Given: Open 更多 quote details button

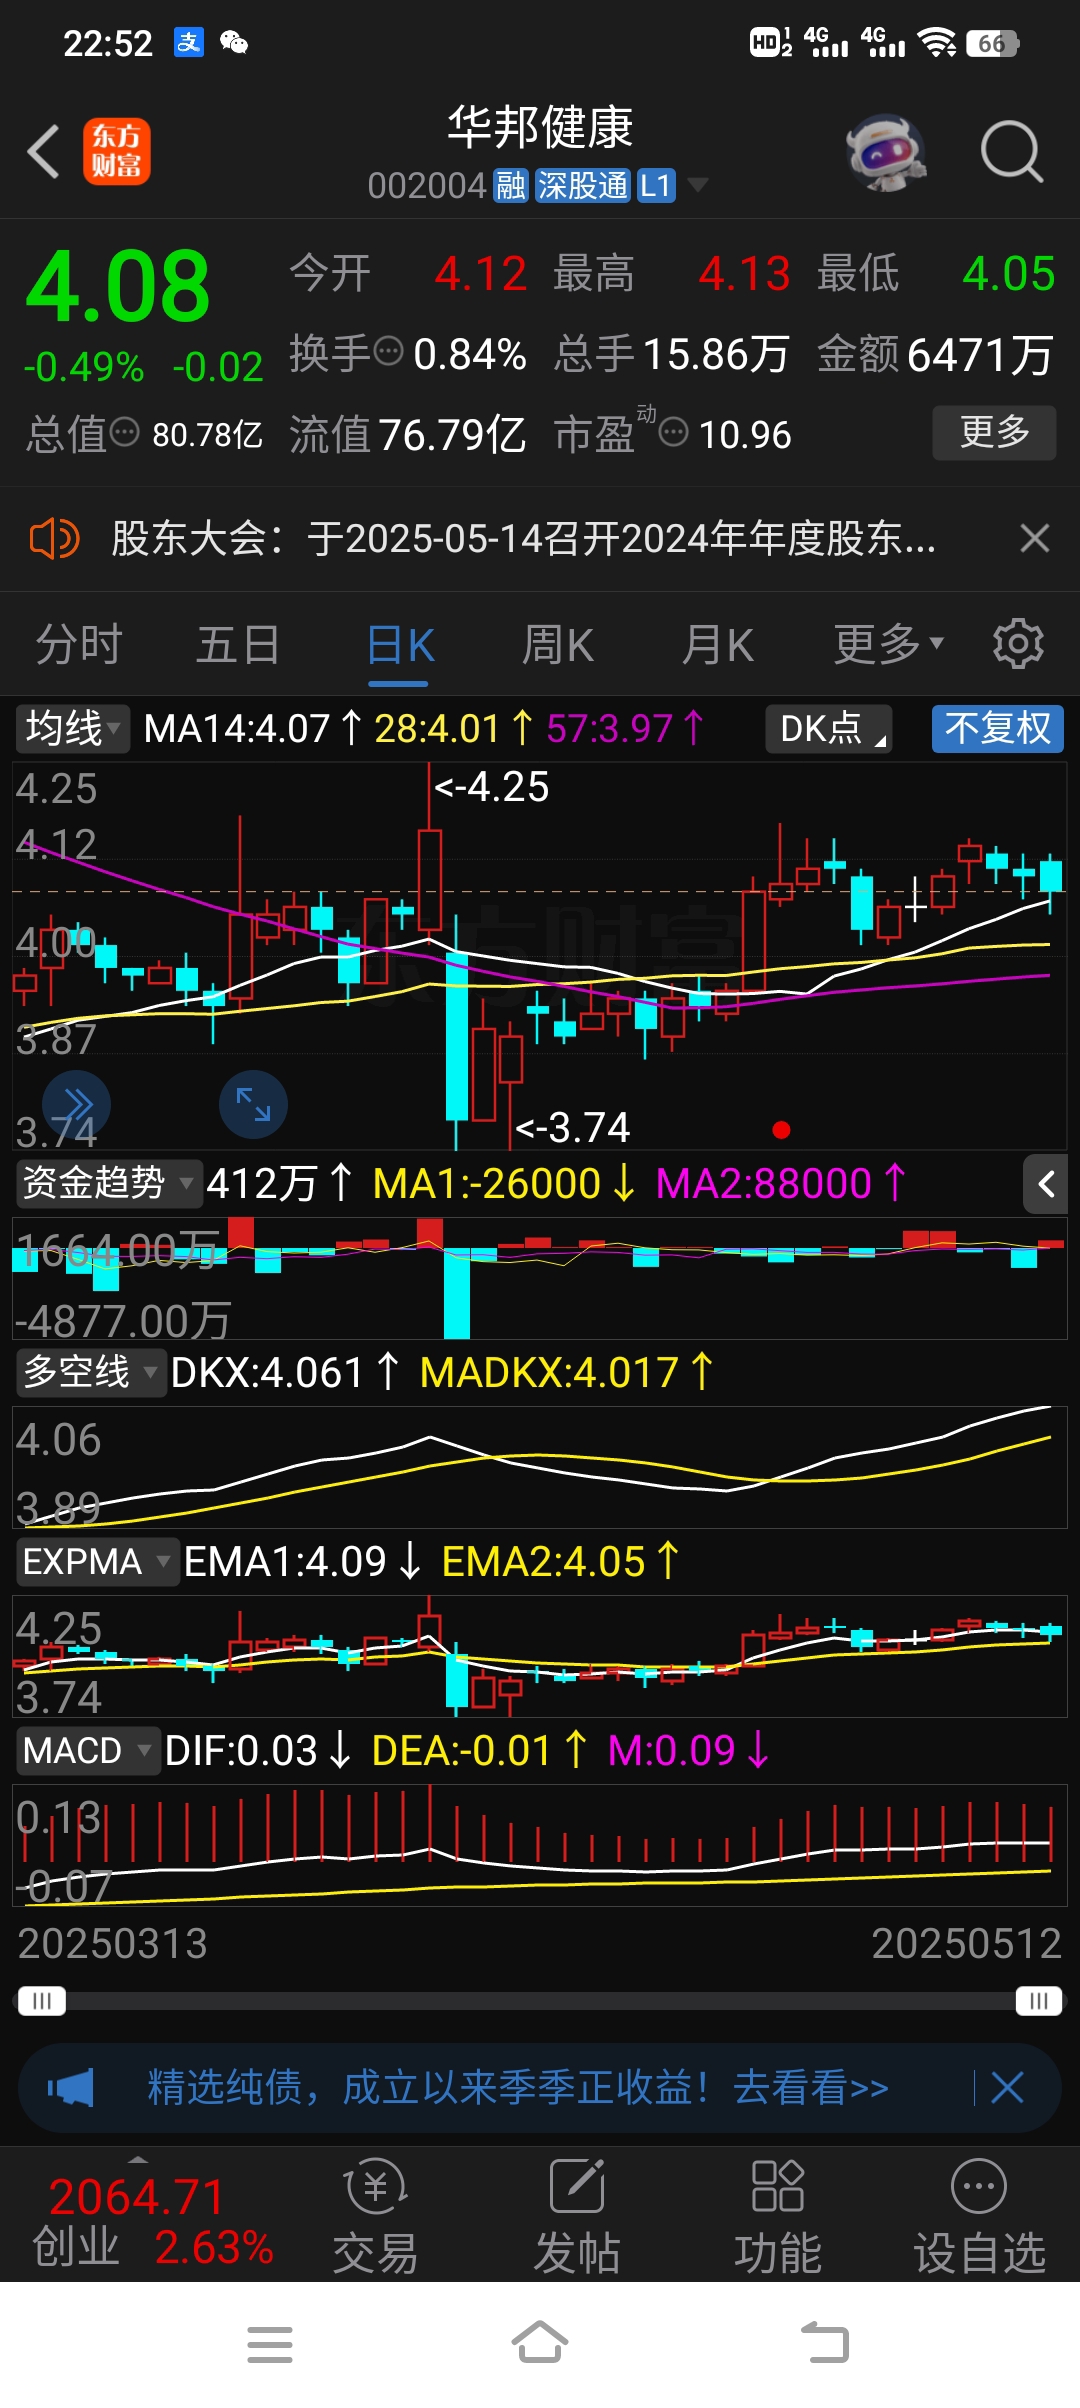Looking at the screenshot, I should [x=994, y=432].
